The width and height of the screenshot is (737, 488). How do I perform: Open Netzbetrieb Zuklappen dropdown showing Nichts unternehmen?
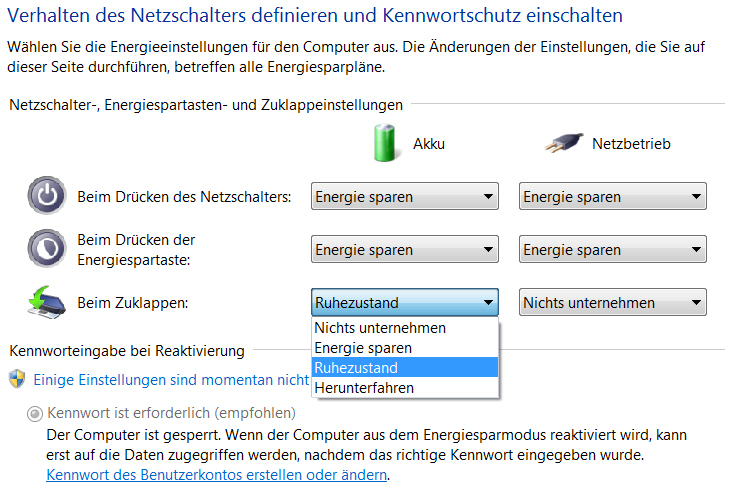(612, 302)
